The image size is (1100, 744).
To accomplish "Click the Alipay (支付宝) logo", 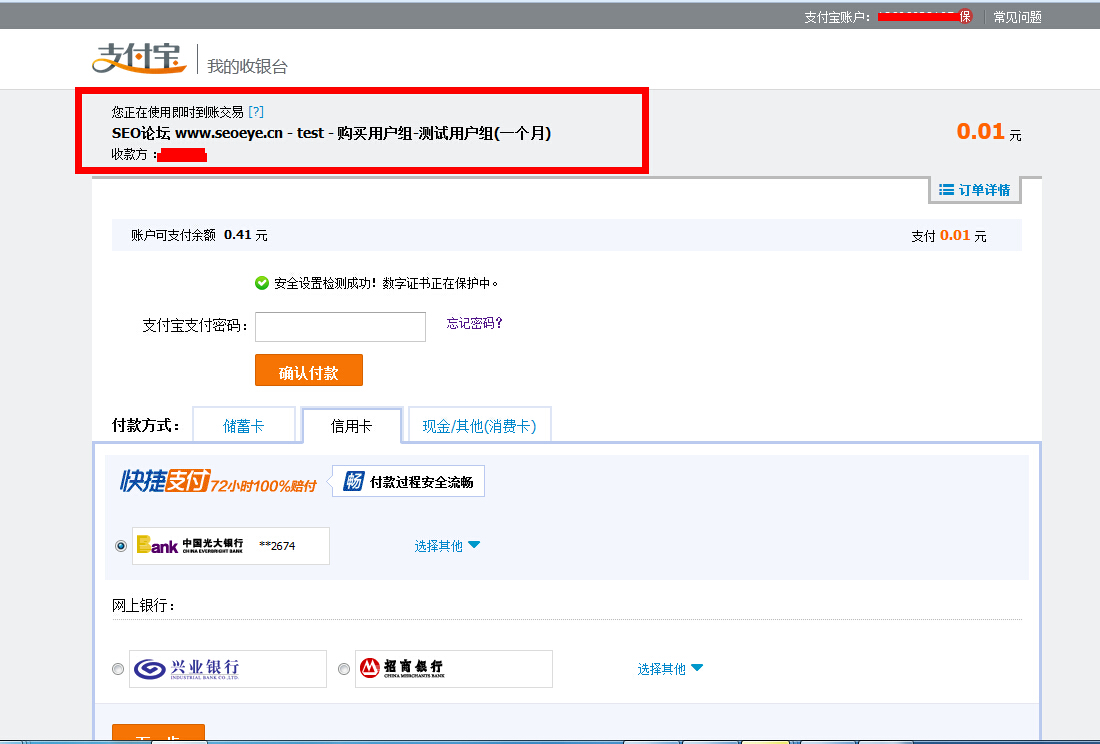I will [x=139, y=58].
